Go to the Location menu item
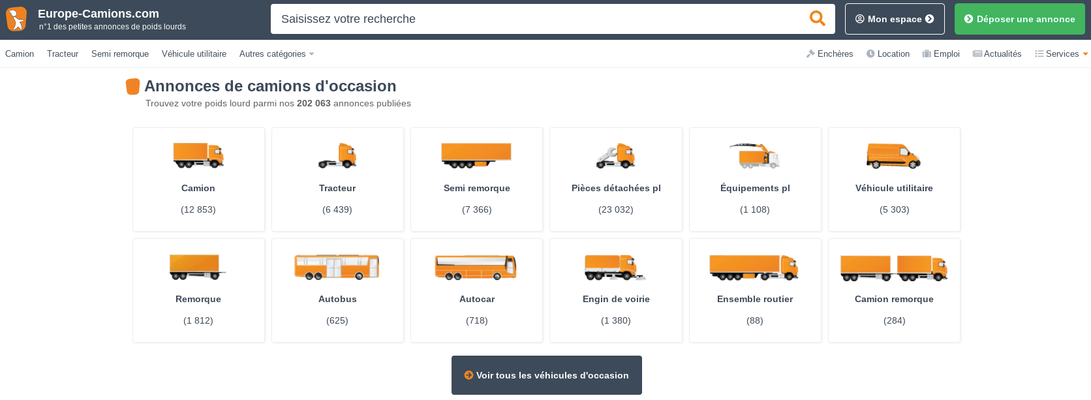The image size is (1091, 400). click(888, 54)
